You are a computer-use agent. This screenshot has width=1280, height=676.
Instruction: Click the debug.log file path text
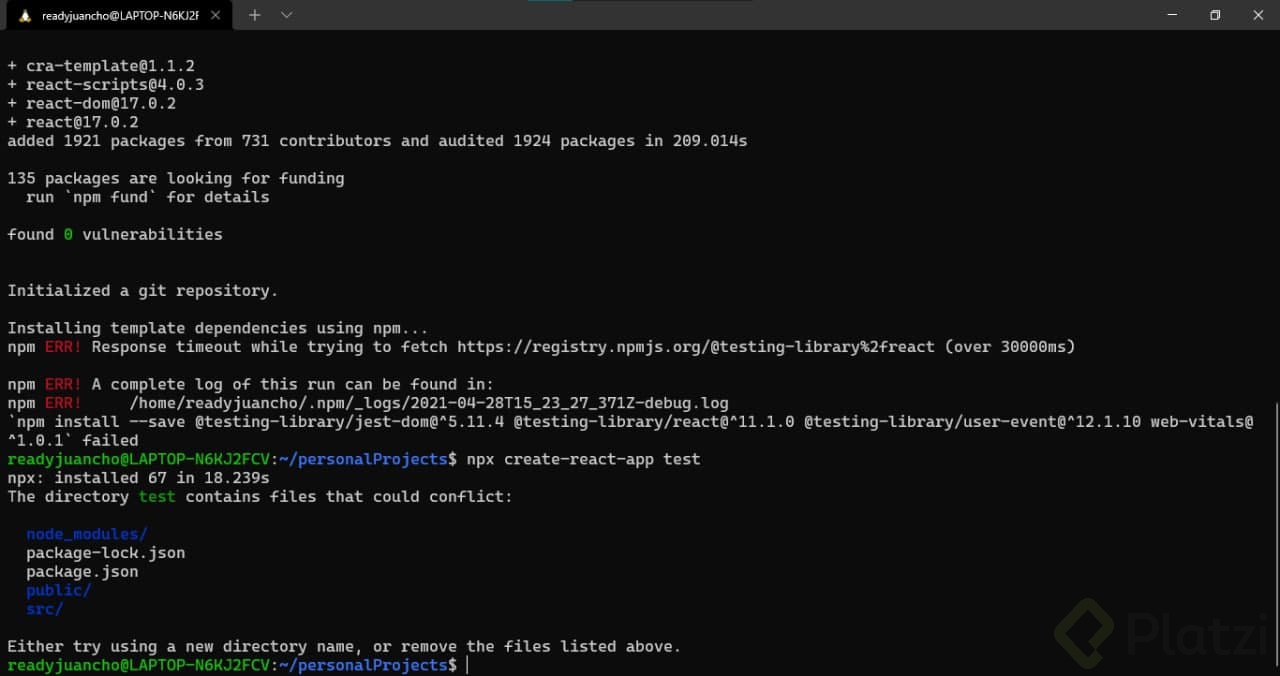429,403
